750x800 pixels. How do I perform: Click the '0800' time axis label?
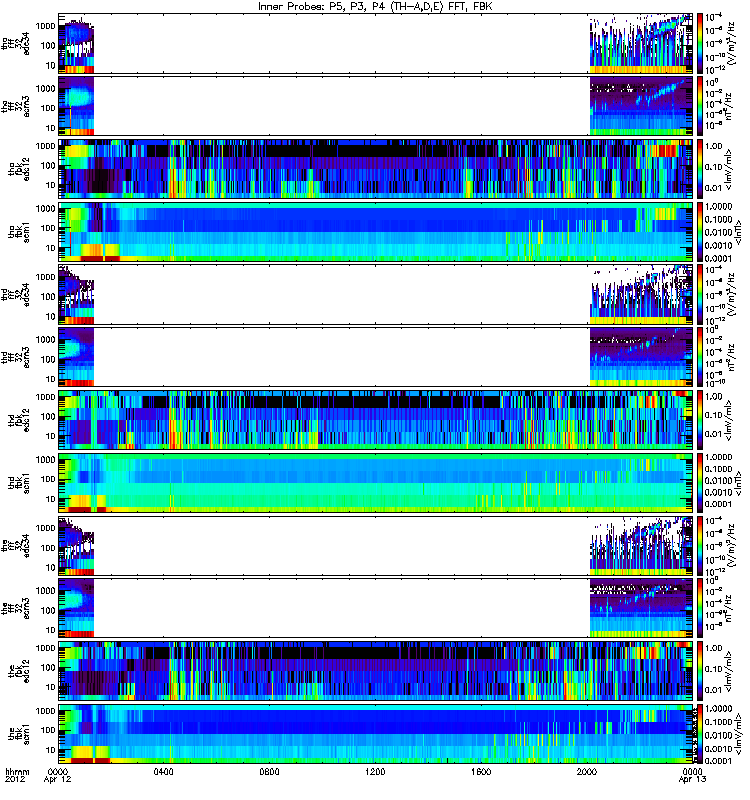[269, 771]
